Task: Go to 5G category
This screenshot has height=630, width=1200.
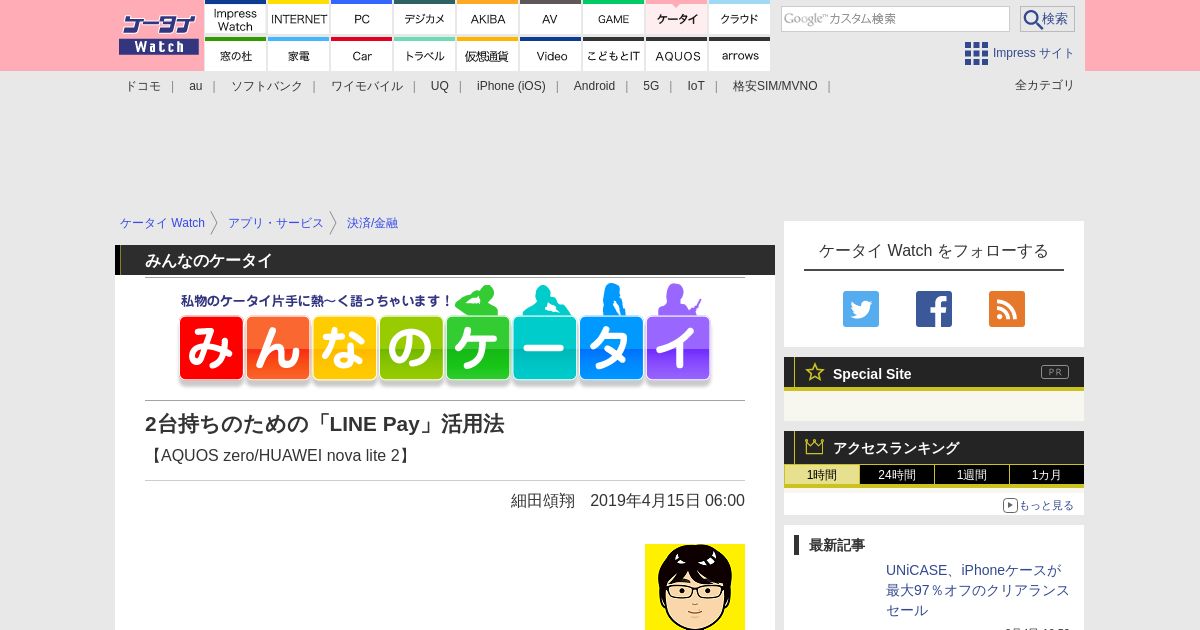Action: [x=651, y=86]
